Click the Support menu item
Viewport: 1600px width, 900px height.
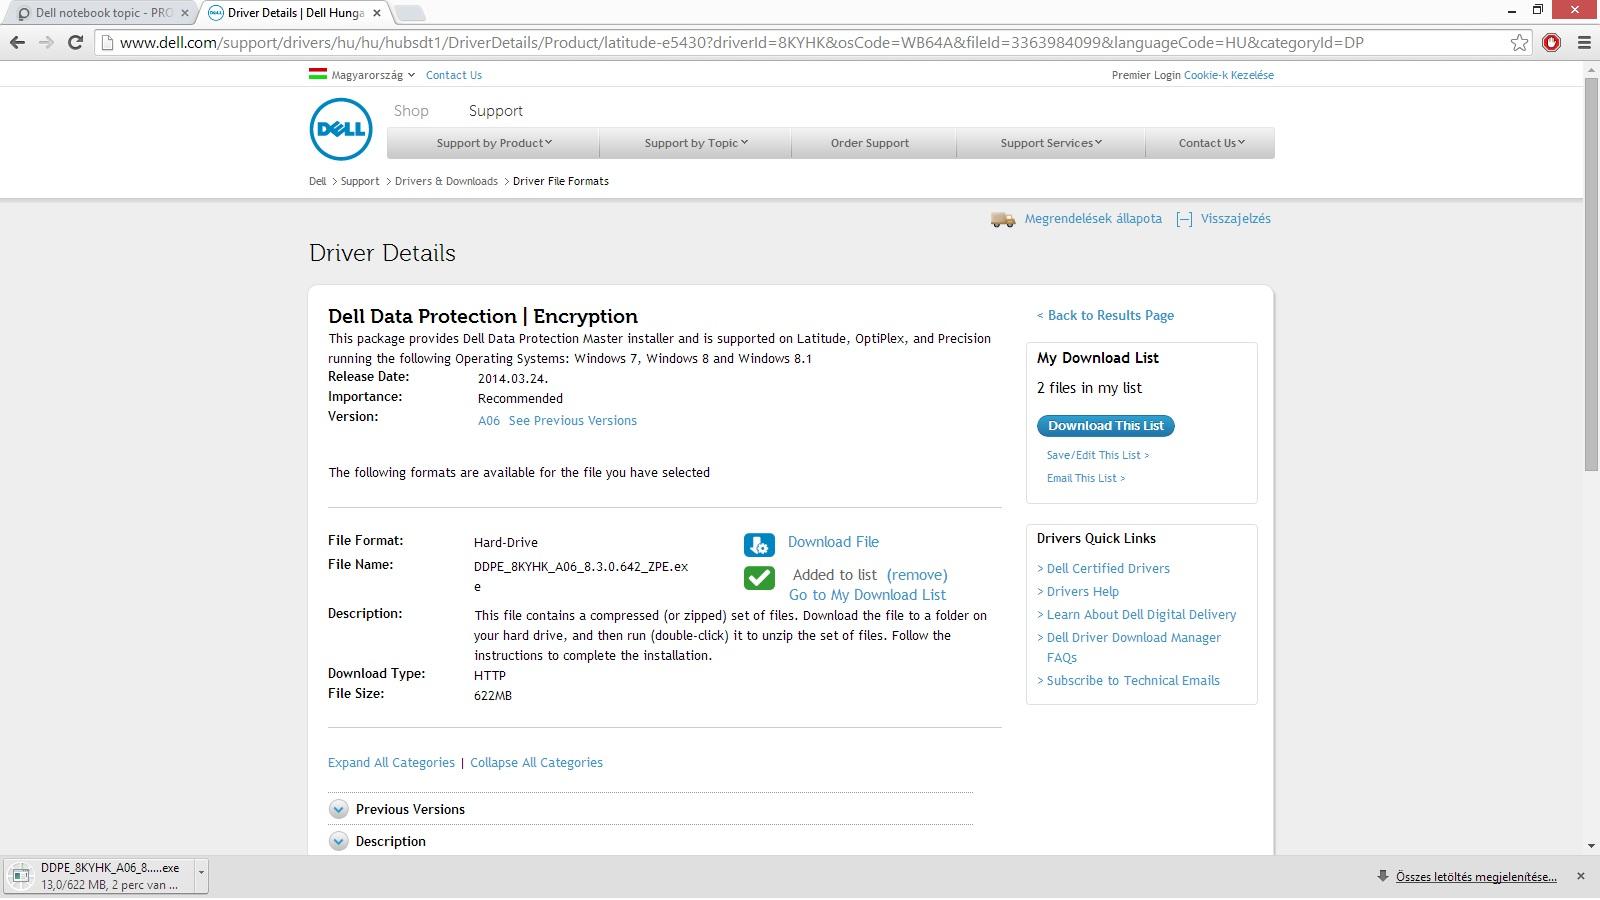pos(495,111)
